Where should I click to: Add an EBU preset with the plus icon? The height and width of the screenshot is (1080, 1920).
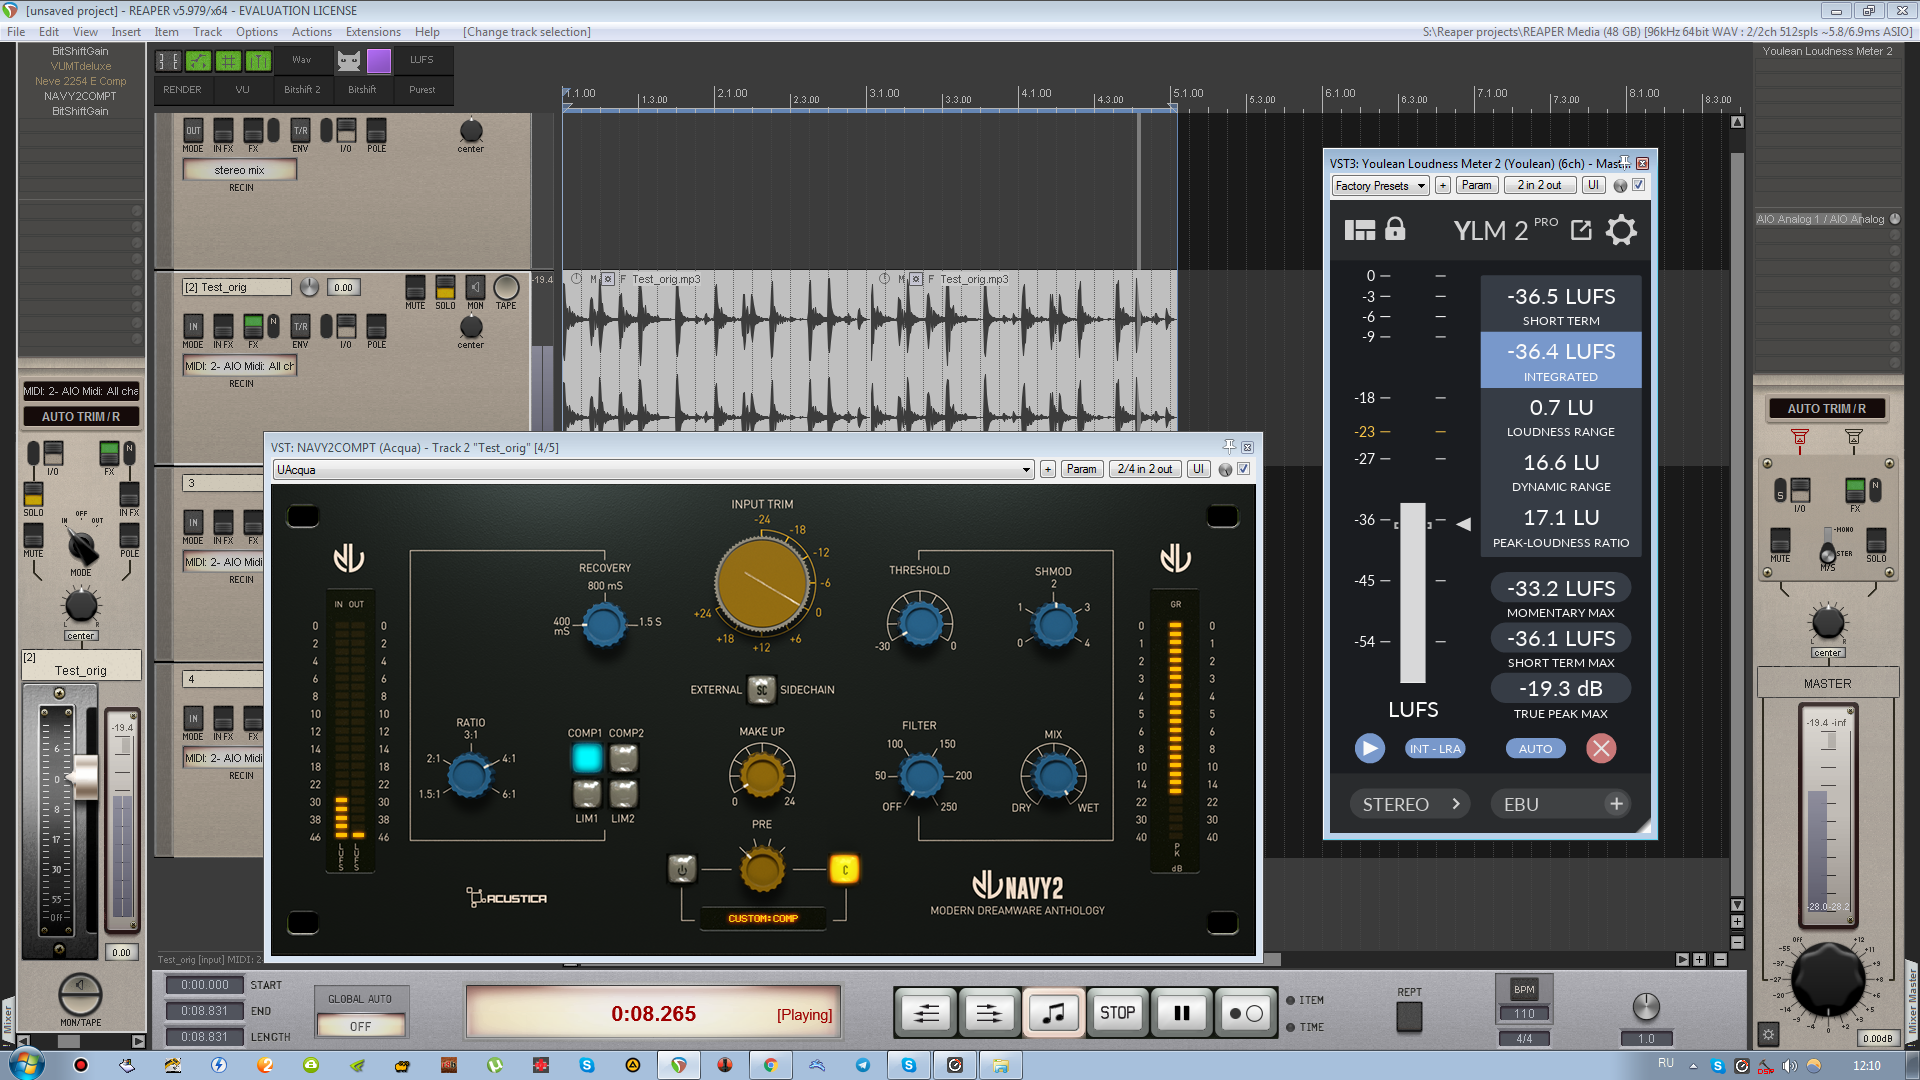pos(1616,804)
